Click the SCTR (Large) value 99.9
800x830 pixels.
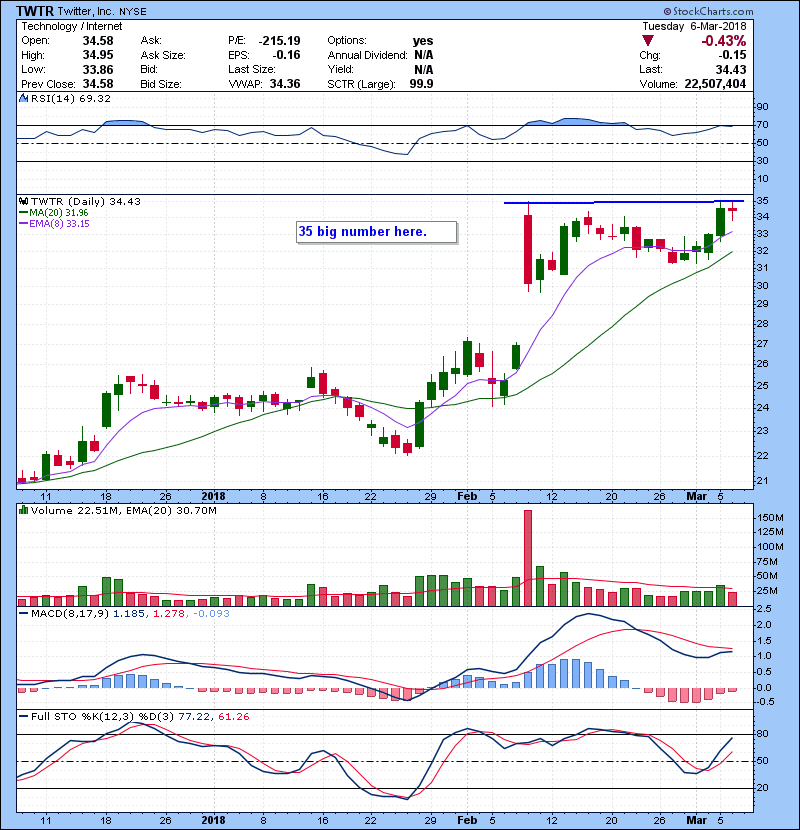[x=421, y=84]
